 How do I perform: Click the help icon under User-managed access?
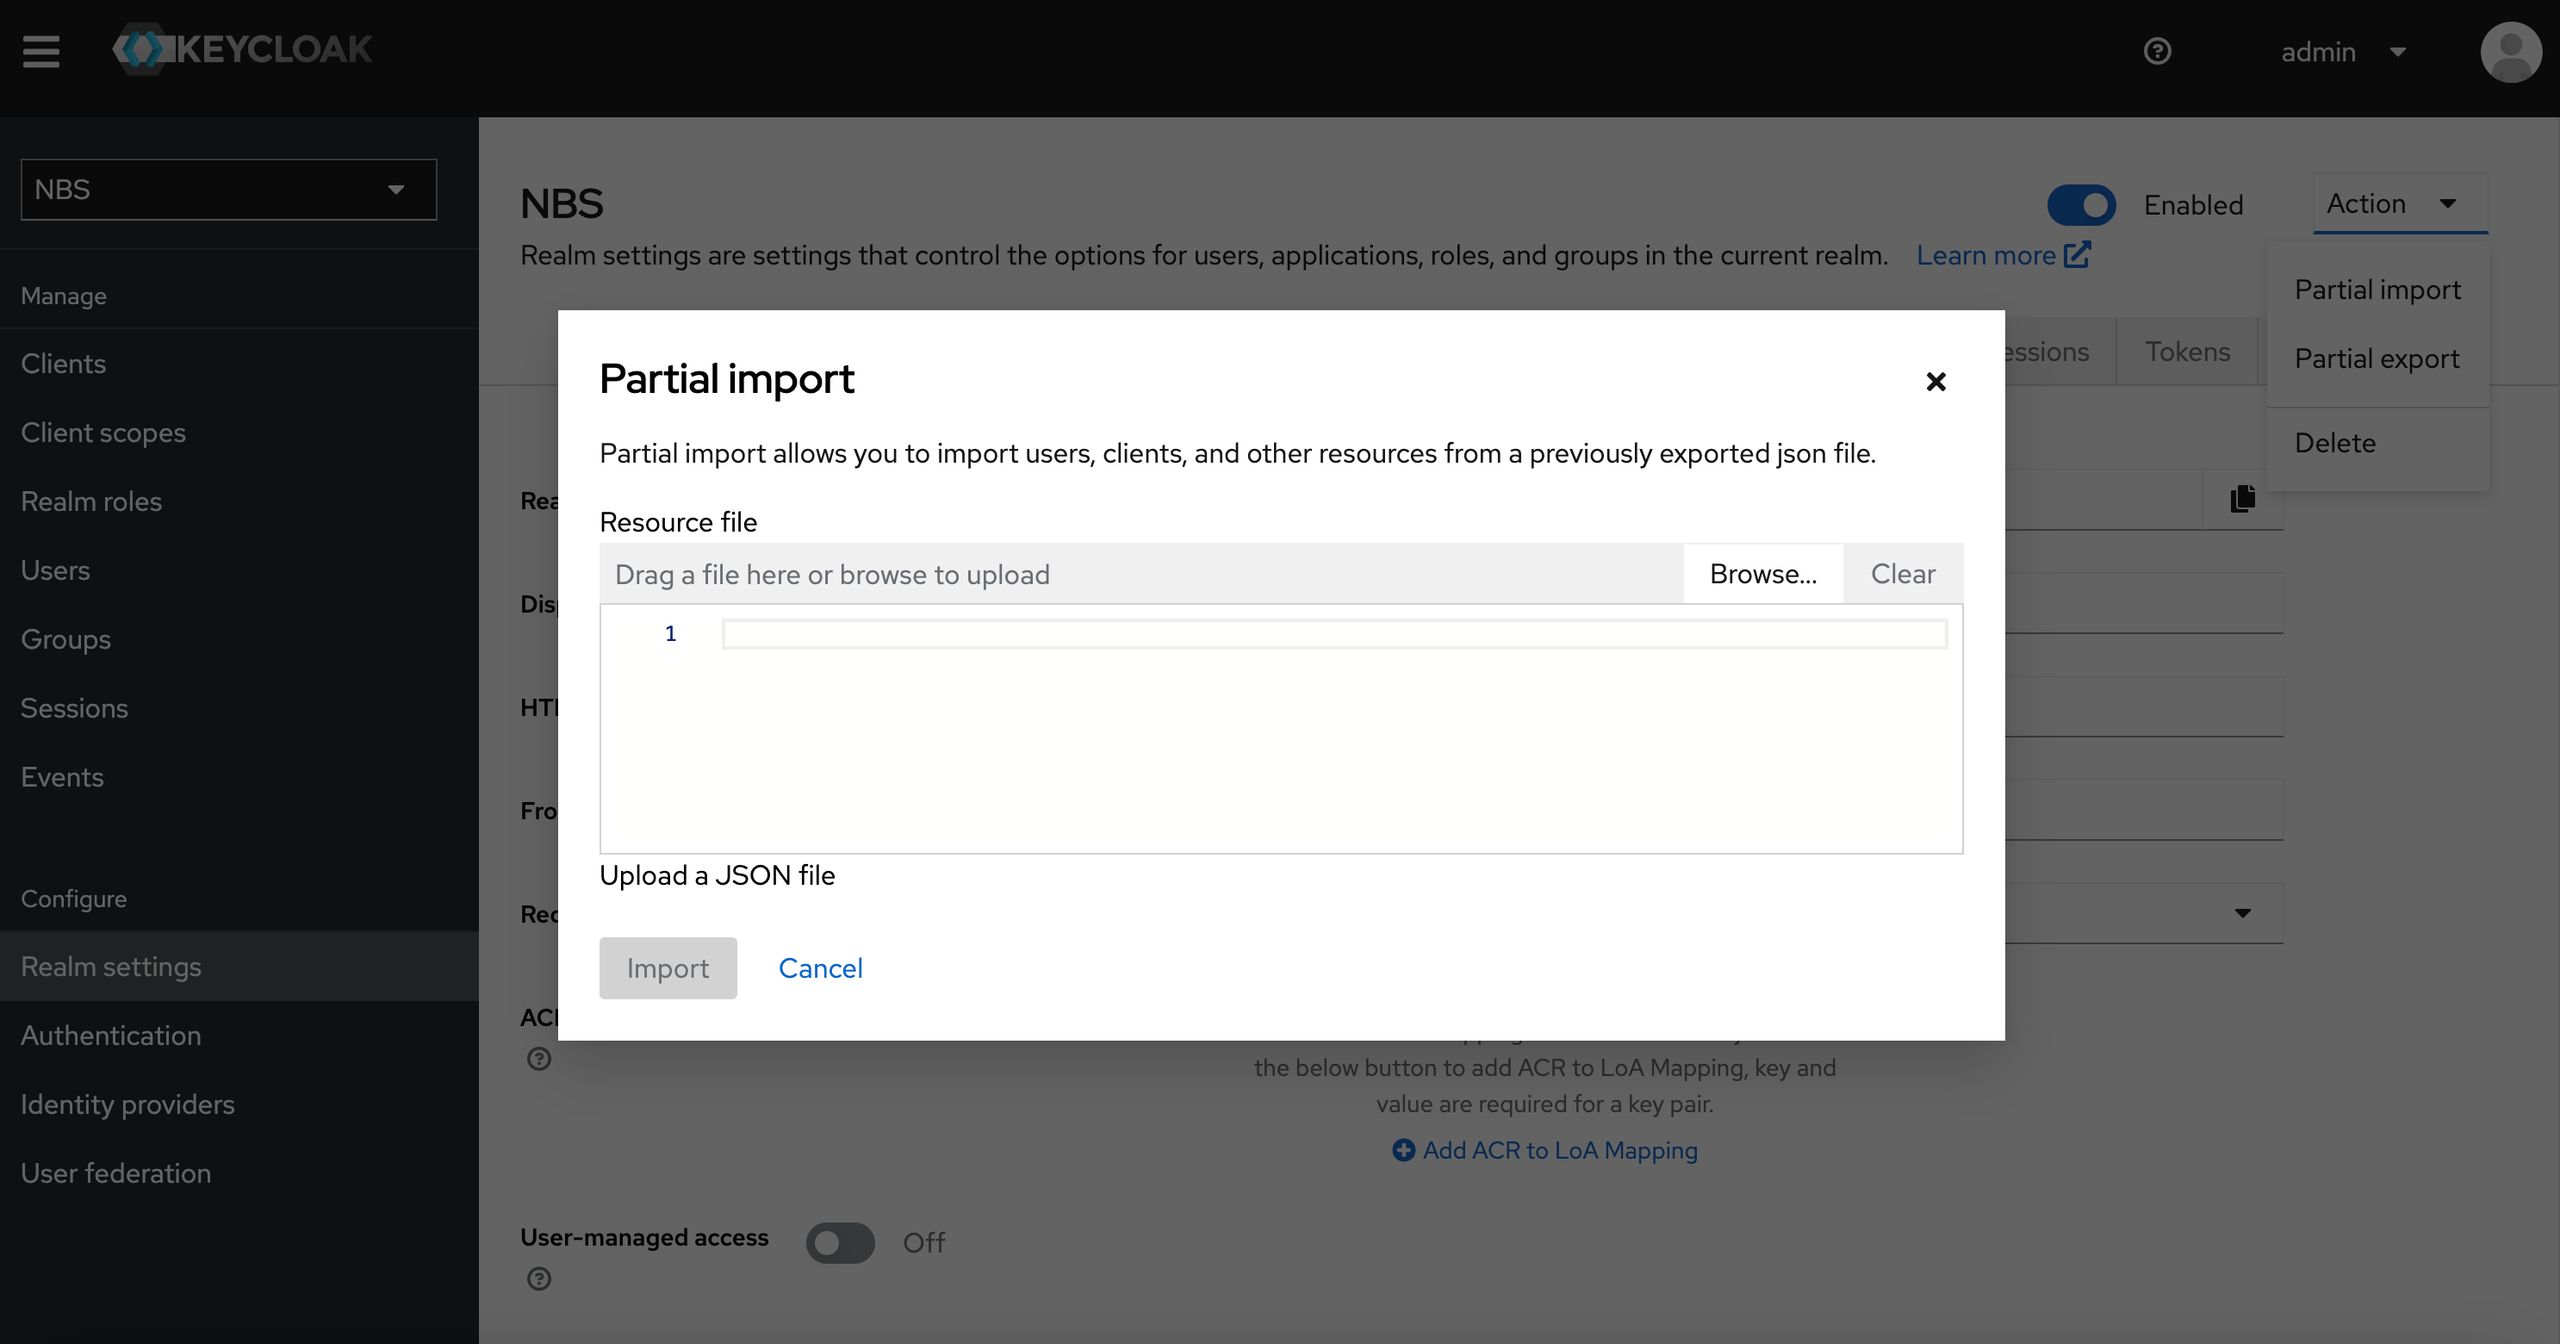tap(539, 1278)
